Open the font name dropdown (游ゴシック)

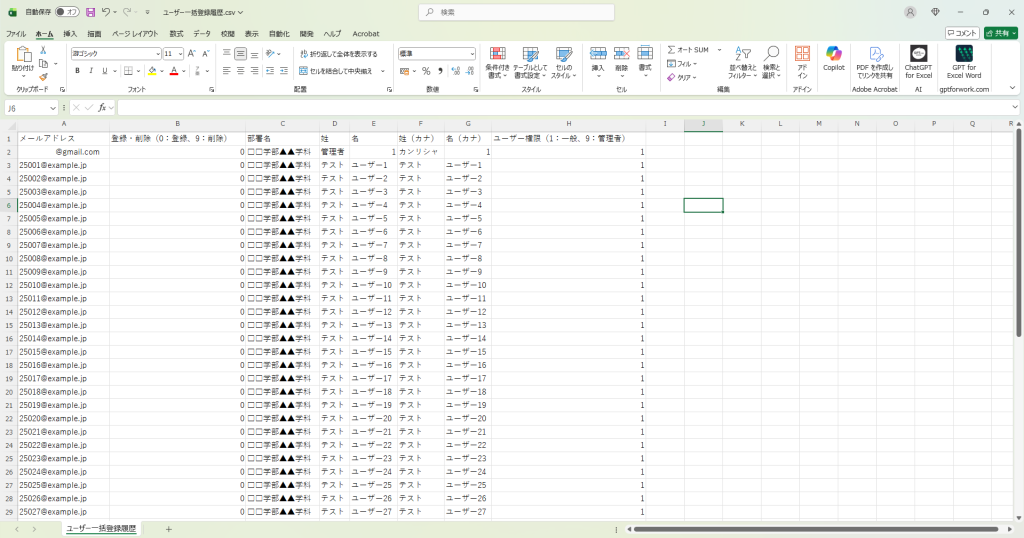(157, 53)
